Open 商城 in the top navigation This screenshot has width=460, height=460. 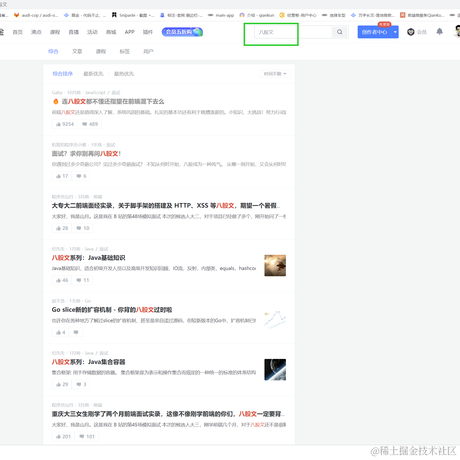click(x=111, y=32)
